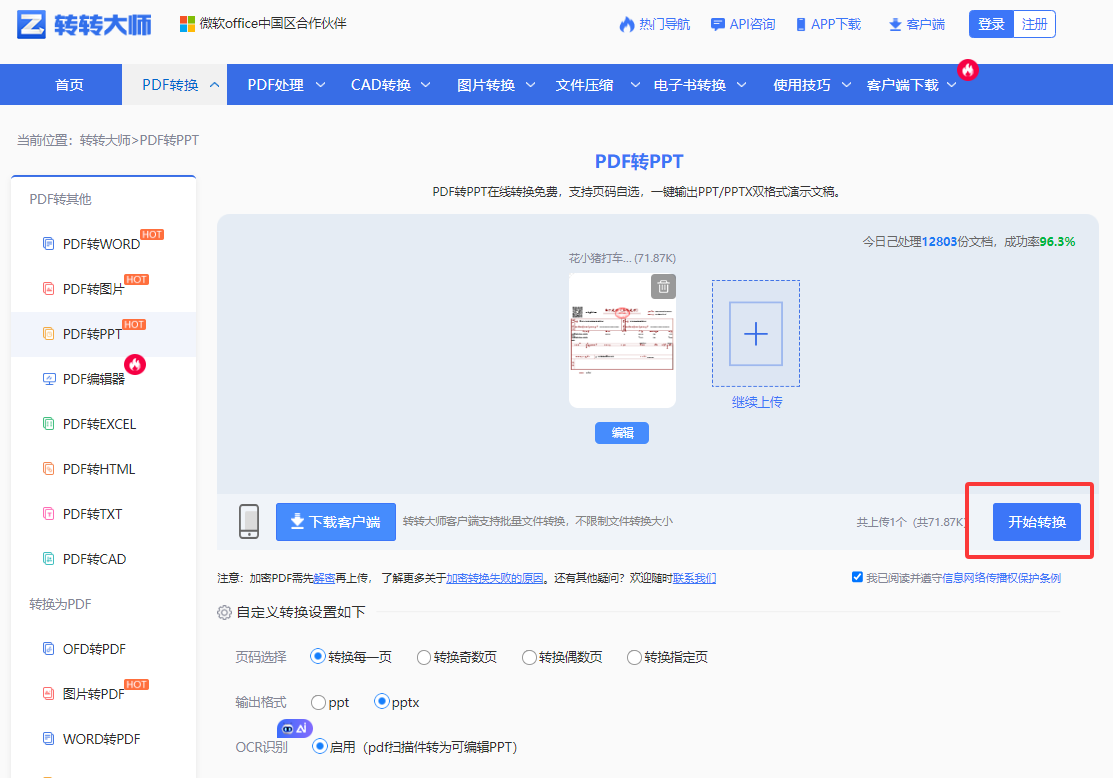Image resolution: width=1113 pixels, height=778 pixels.
Task: Click the icon next to PDF转HTML
Action: point(48,469)
